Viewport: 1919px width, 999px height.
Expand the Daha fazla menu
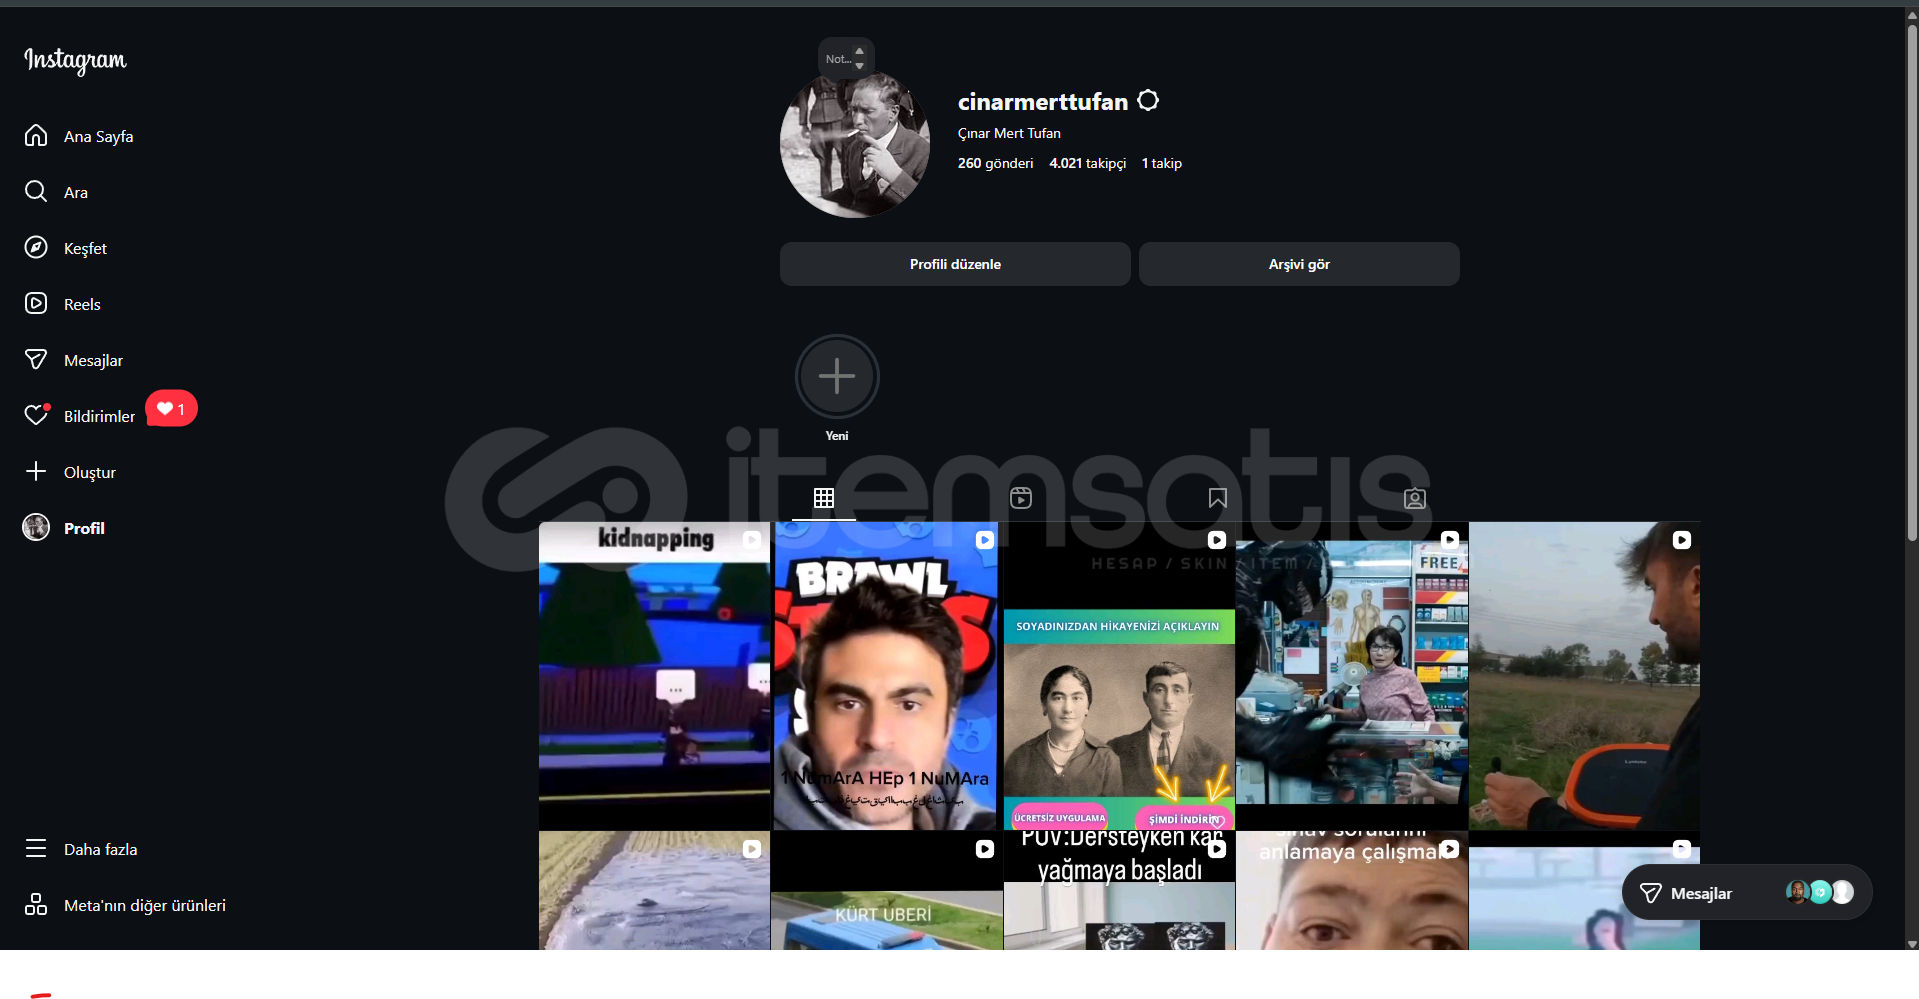(81, 849)
